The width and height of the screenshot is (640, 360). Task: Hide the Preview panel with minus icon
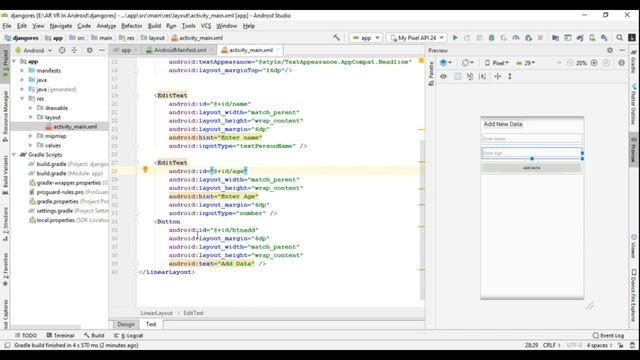click(622, 50)
